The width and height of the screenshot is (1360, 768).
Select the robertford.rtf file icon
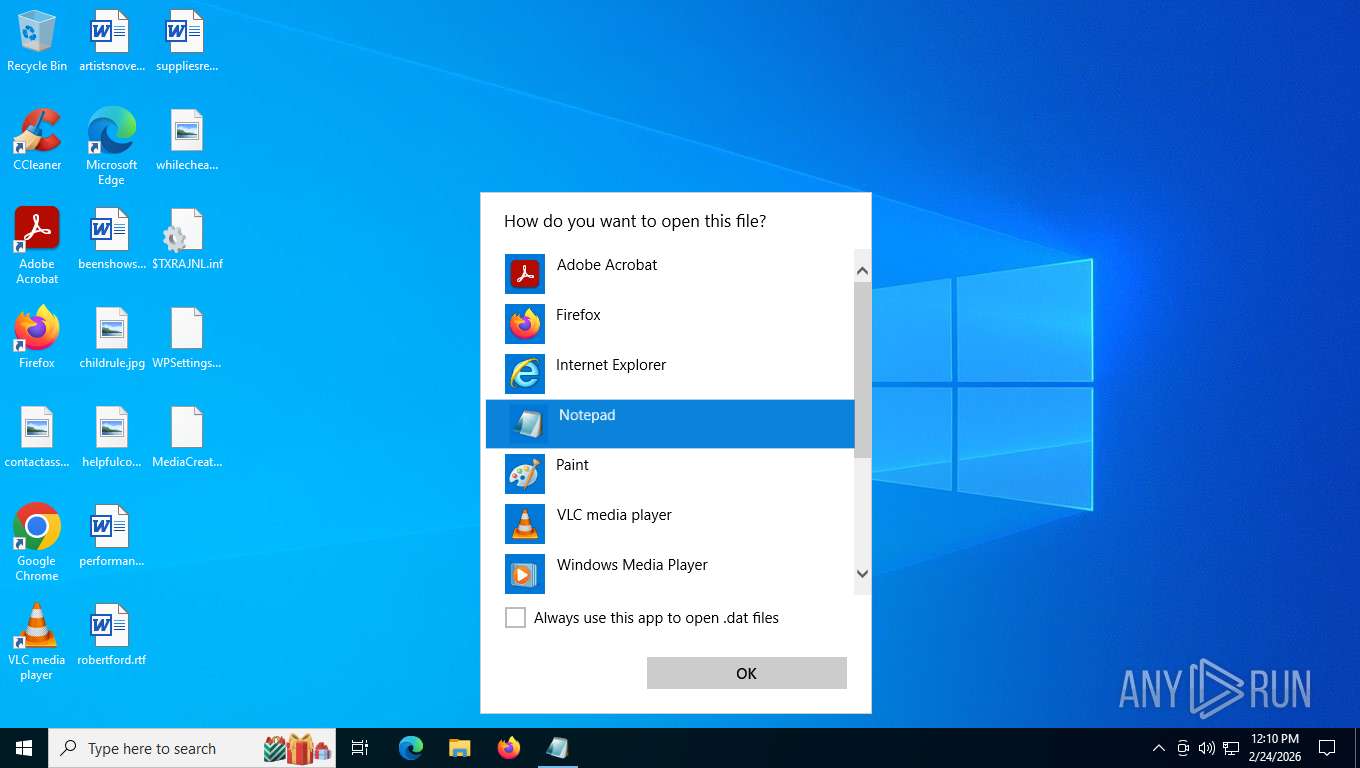111,635
